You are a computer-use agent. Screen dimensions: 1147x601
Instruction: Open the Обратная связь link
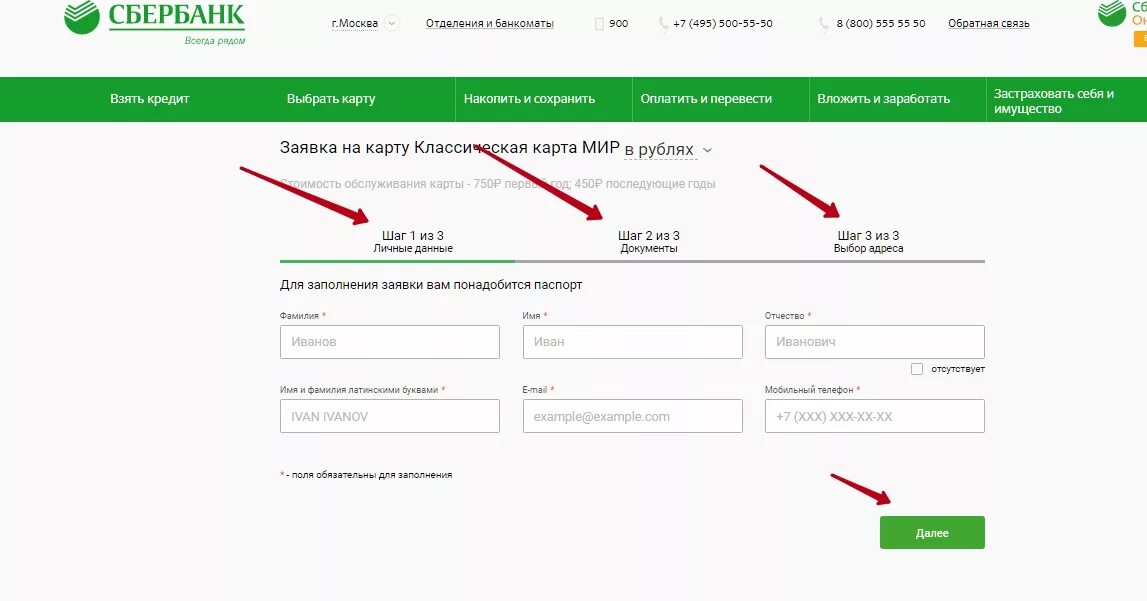pyautogui.click(x=988, y=23)
